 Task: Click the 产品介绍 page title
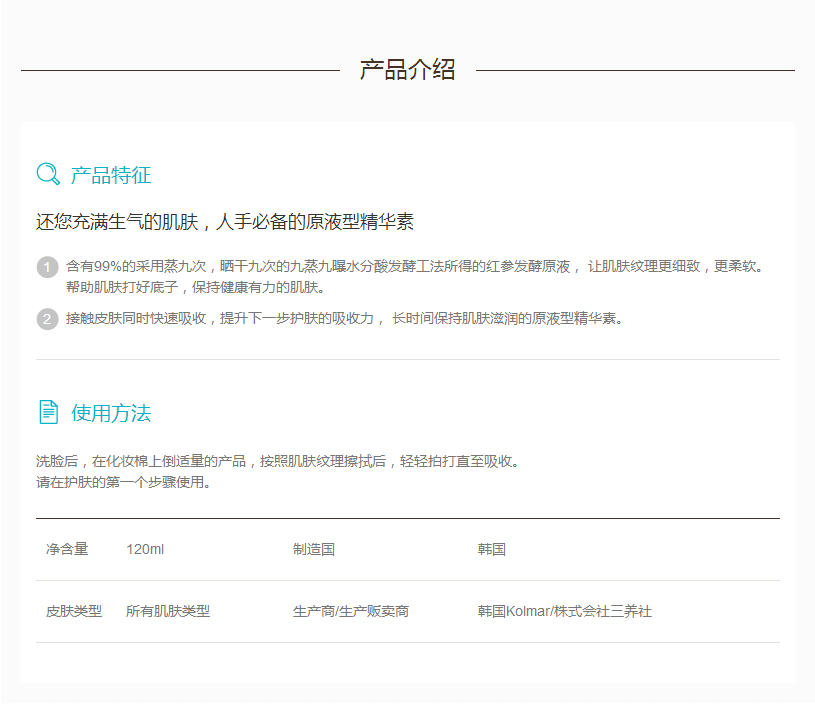408,70
